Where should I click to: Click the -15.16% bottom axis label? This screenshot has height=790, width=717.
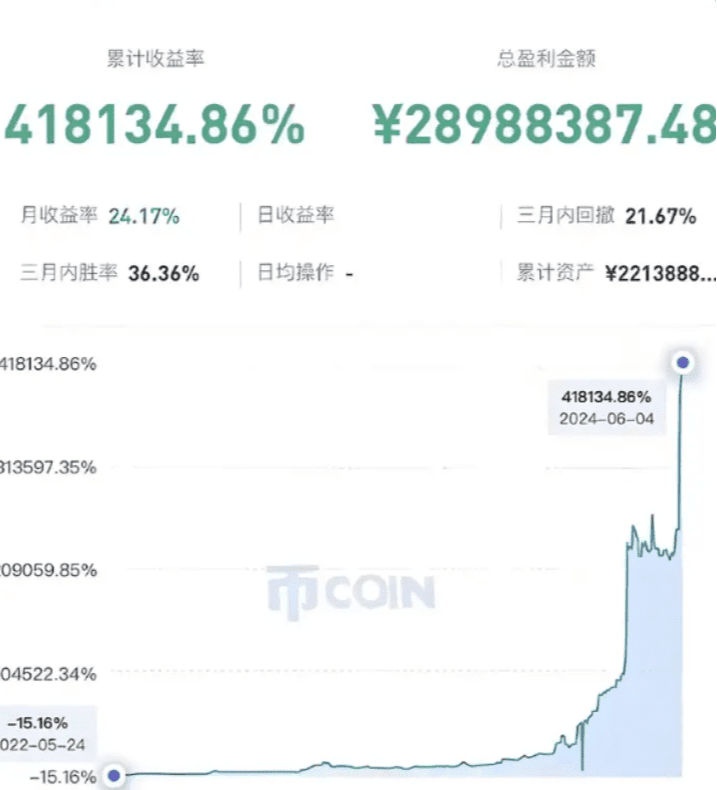62,777
